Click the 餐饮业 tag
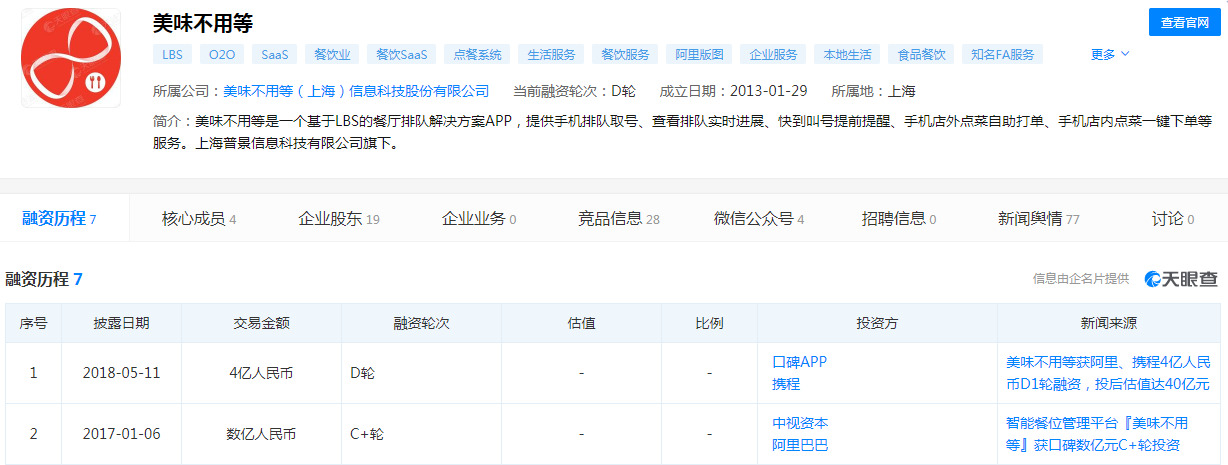Screen dimensions: 1228x465 [332, 54]
